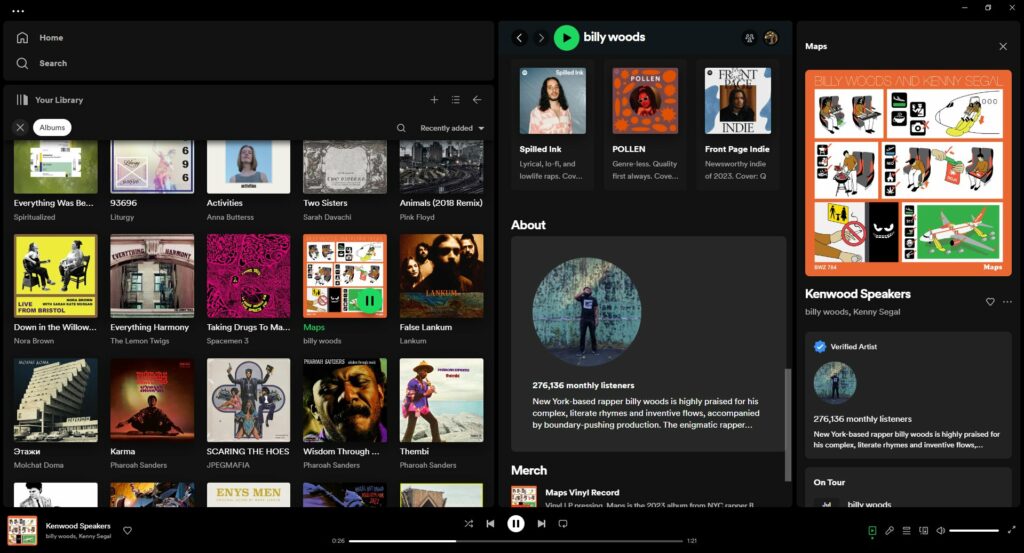Pause the current song
The width and height of the screenshot is (1024, 553).
point(516,524)
